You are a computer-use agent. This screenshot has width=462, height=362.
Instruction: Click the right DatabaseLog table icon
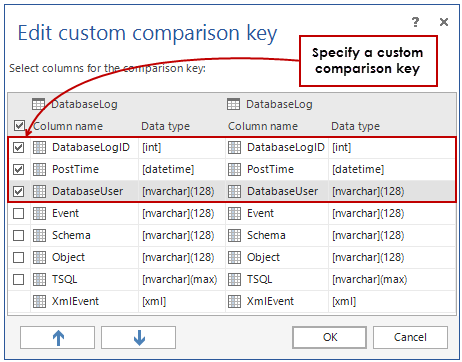point(233,104)
